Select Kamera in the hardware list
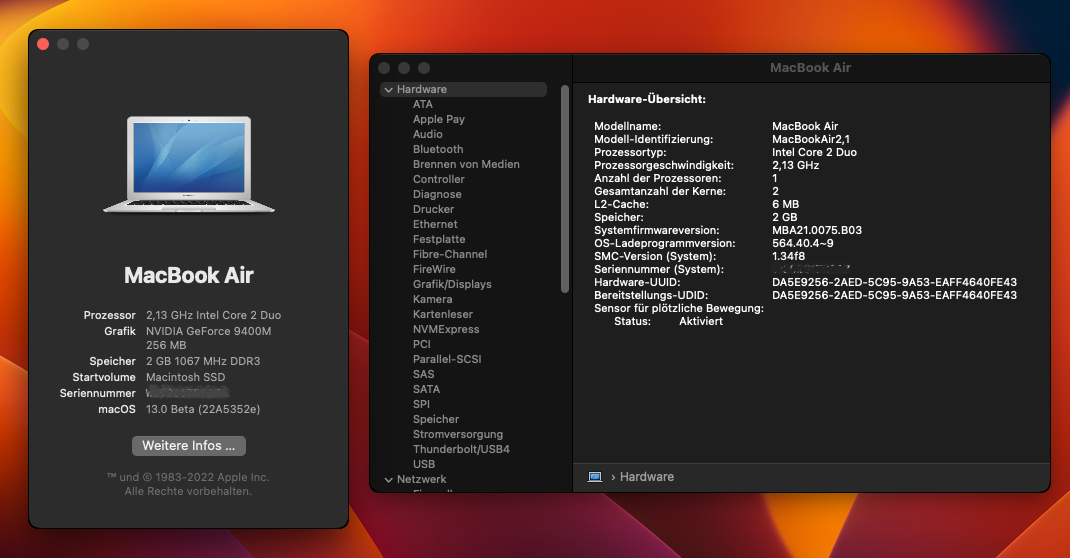This screenshot has width=1070, height=558. (432, 299)
